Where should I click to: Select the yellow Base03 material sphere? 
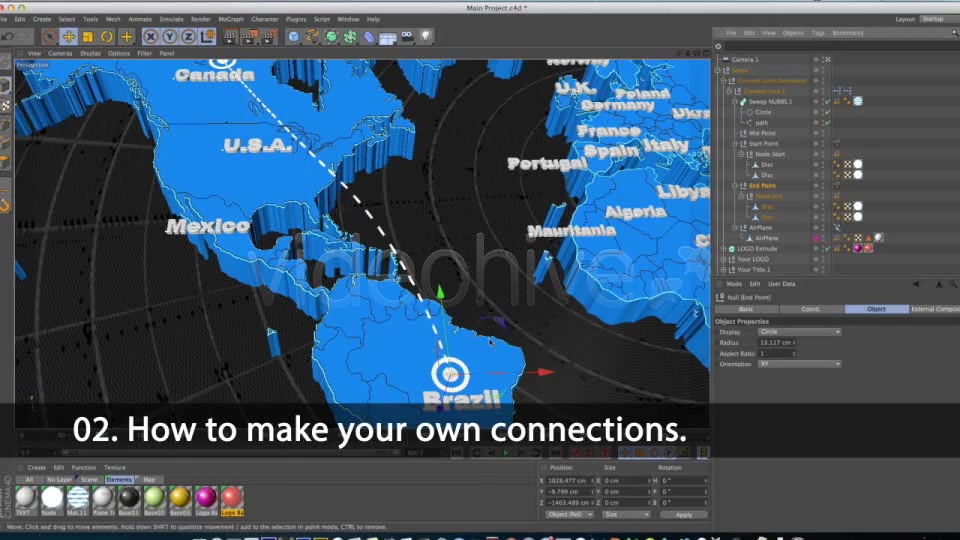180,498
